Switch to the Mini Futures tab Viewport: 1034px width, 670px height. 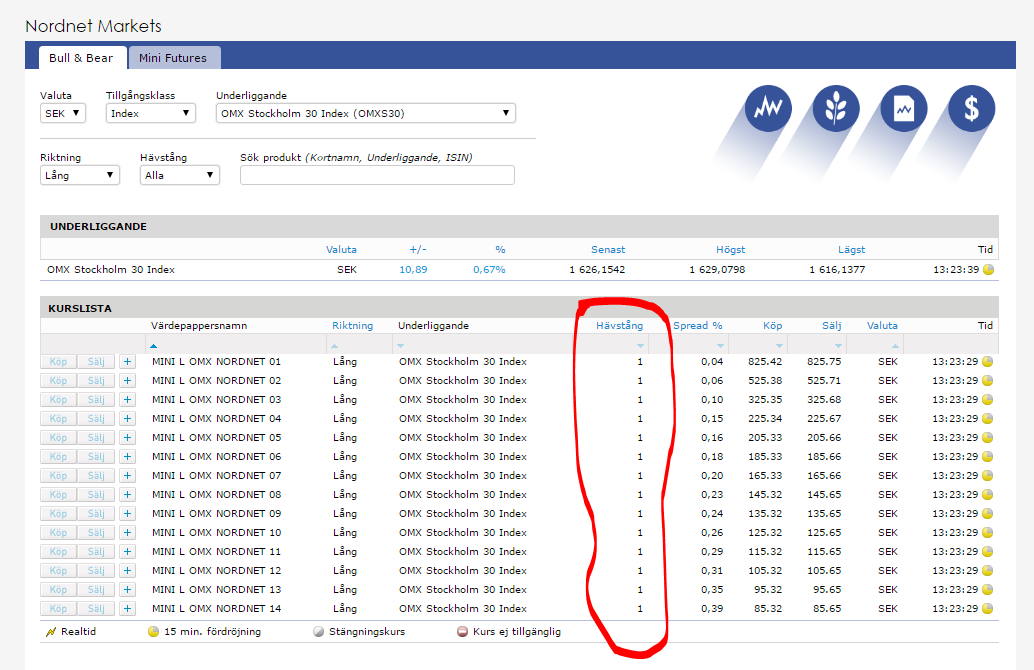point(173,58)
